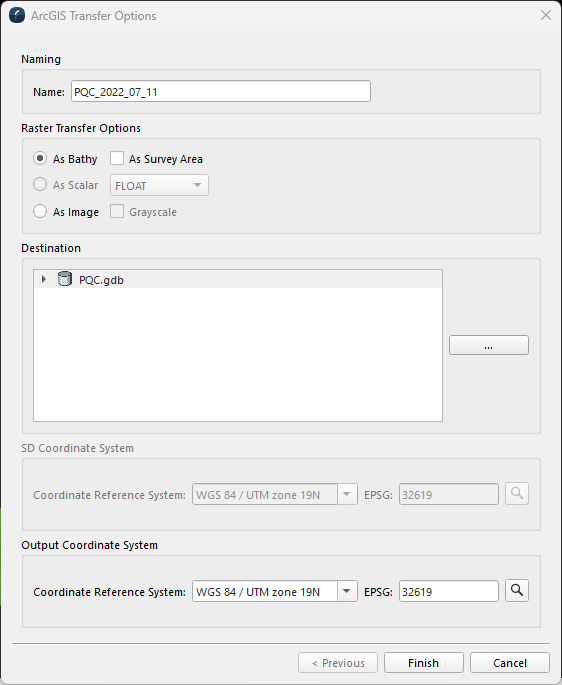562x685 pixels.
Task: Select the As Bathy radio button
Action: coord(40,159)
